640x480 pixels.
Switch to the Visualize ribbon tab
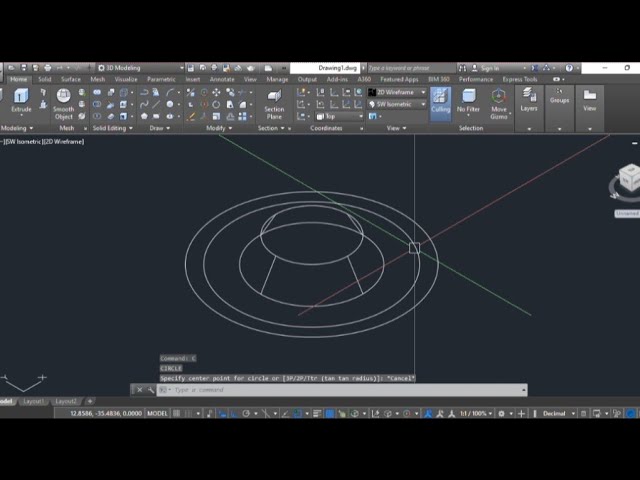126,79
